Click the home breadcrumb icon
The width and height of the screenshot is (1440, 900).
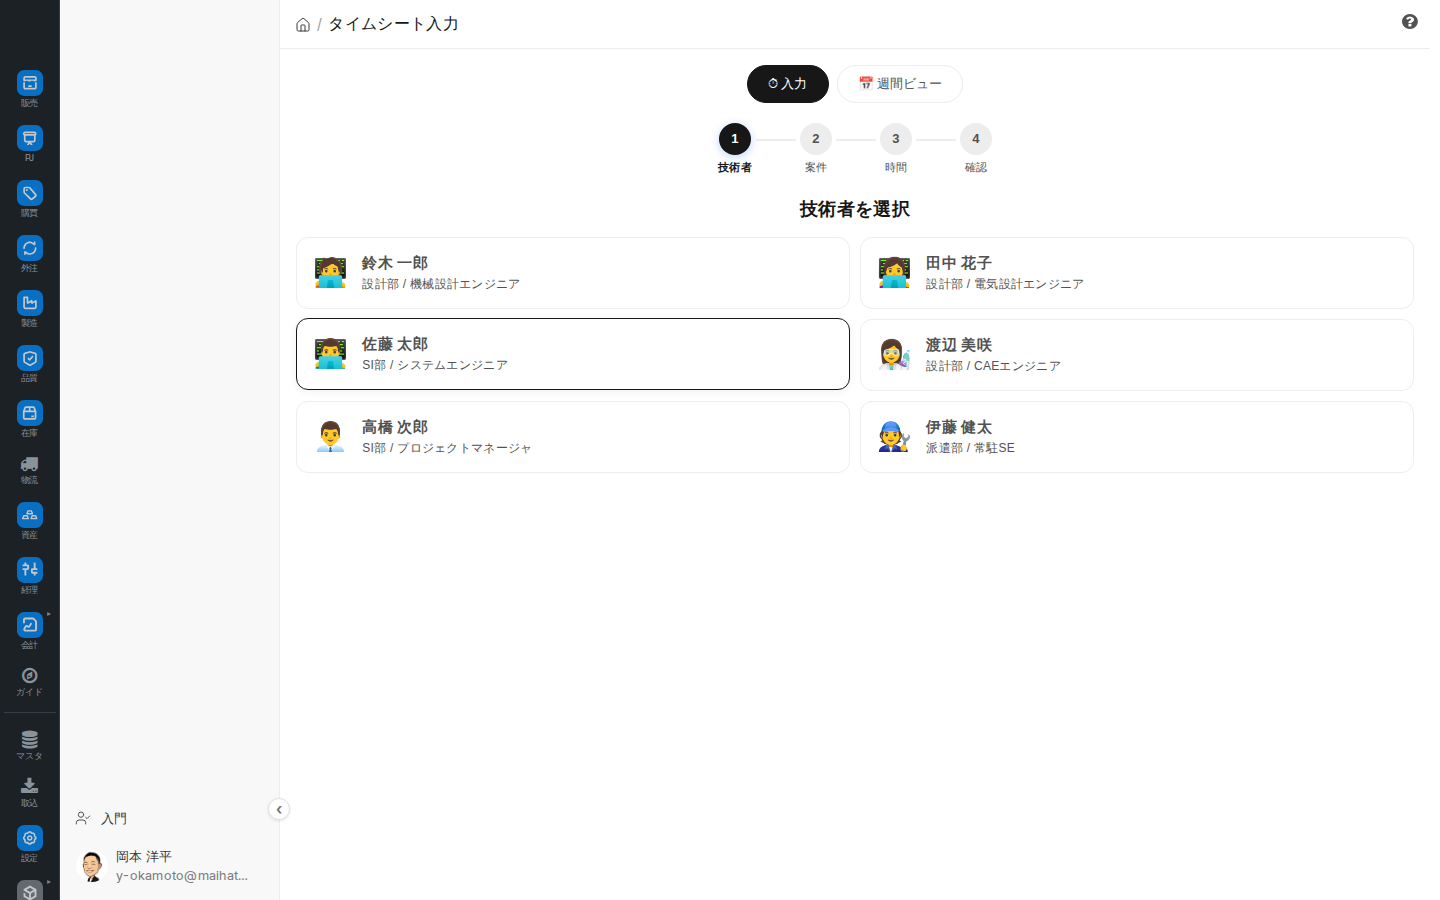coord(303,25)
